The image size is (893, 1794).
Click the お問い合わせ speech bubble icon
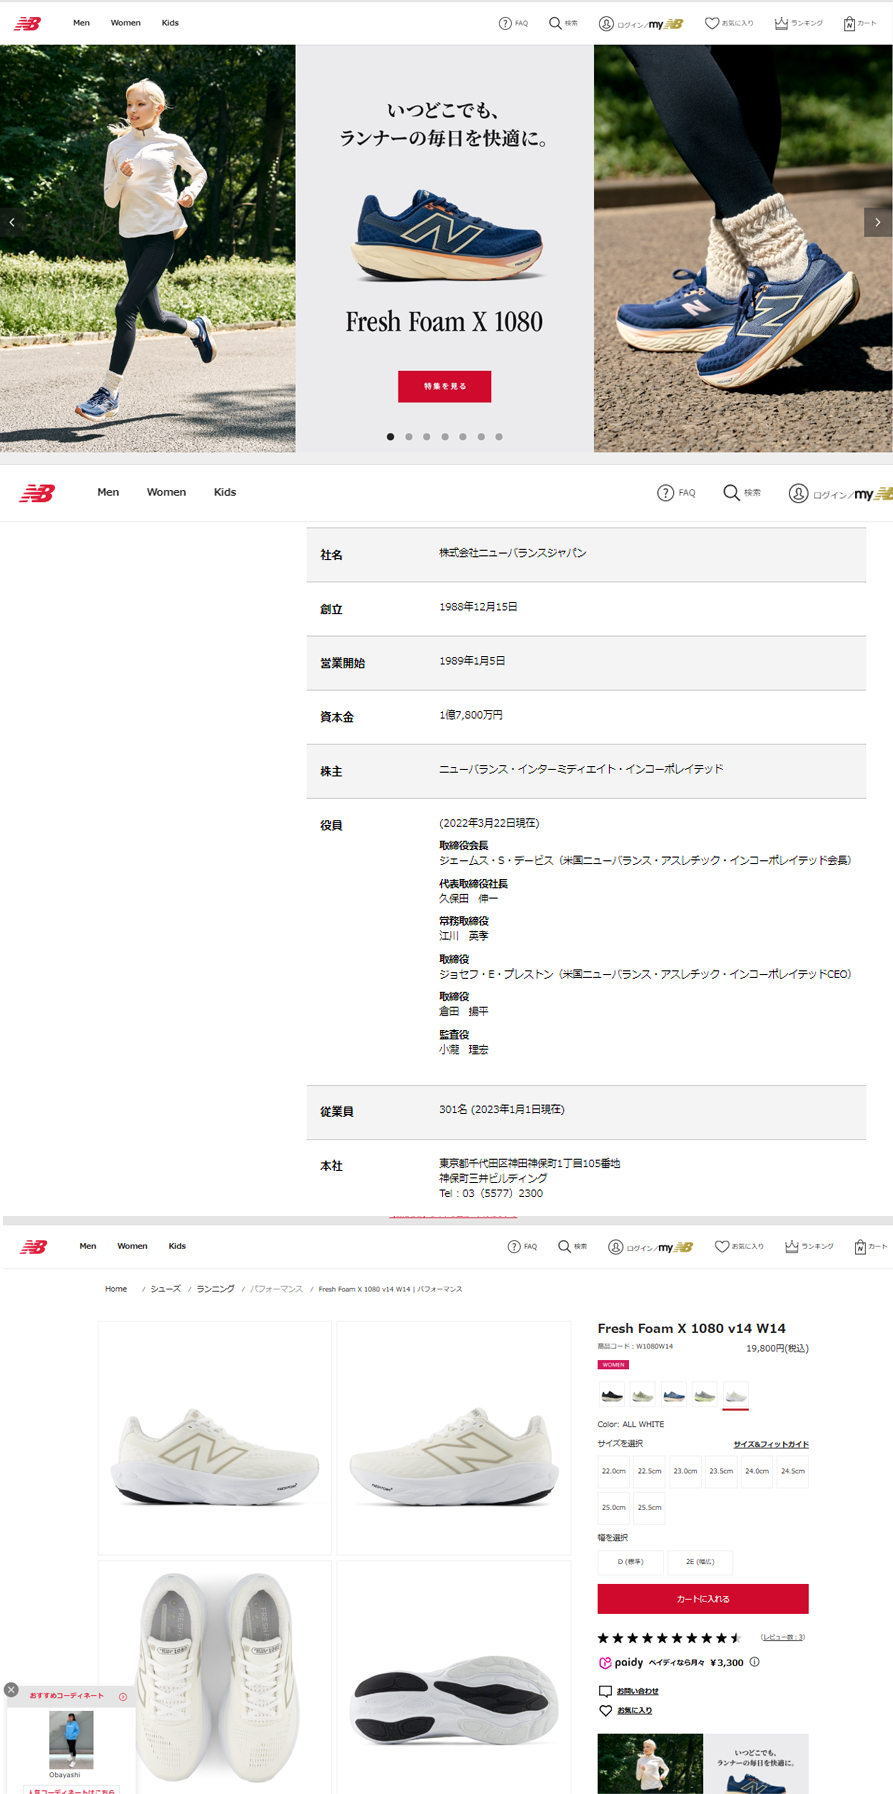605,1691
